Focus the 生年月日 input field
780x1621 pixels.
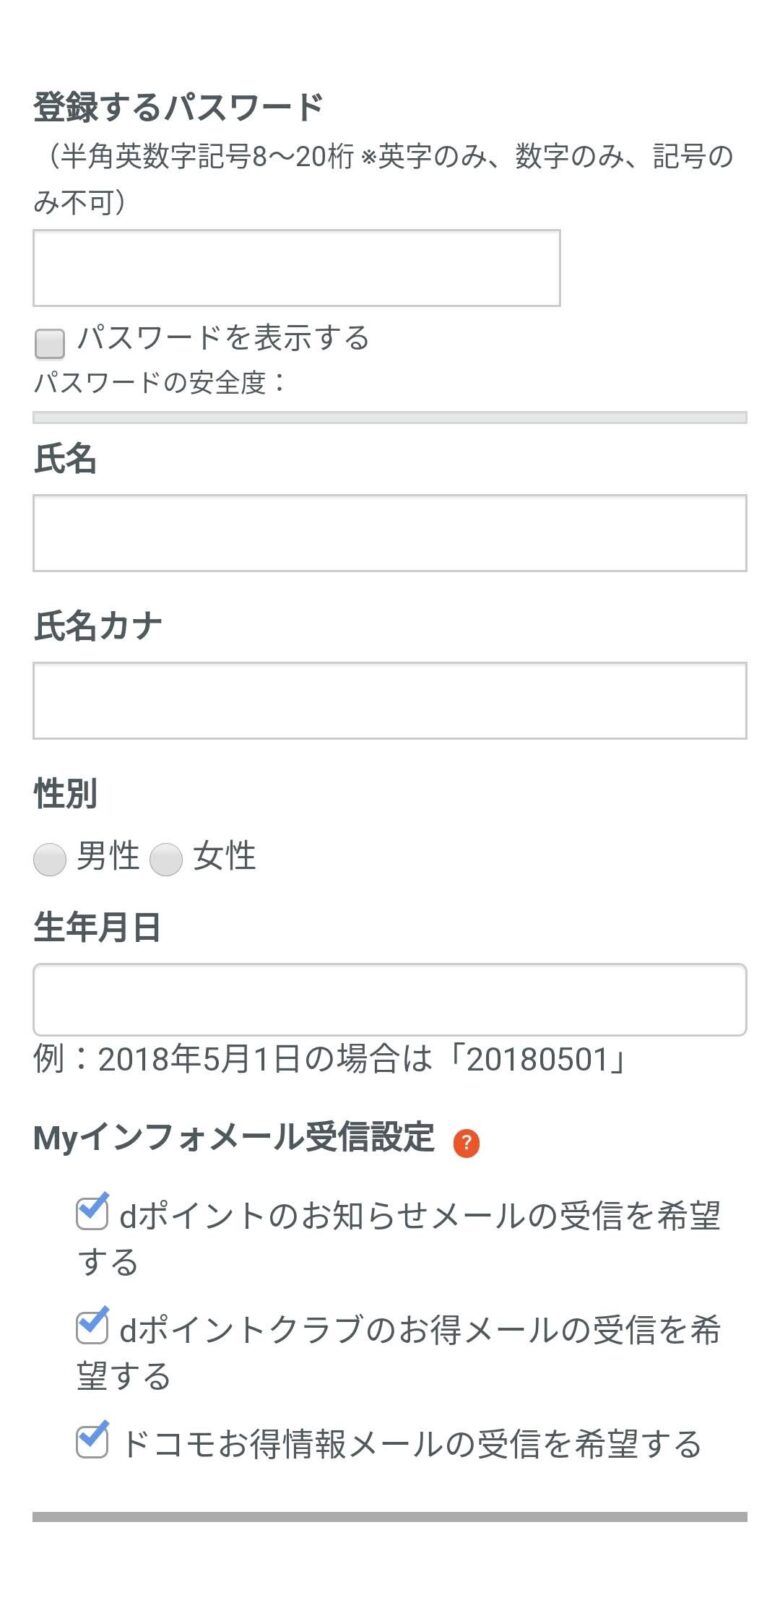[x=389, y=1000]
